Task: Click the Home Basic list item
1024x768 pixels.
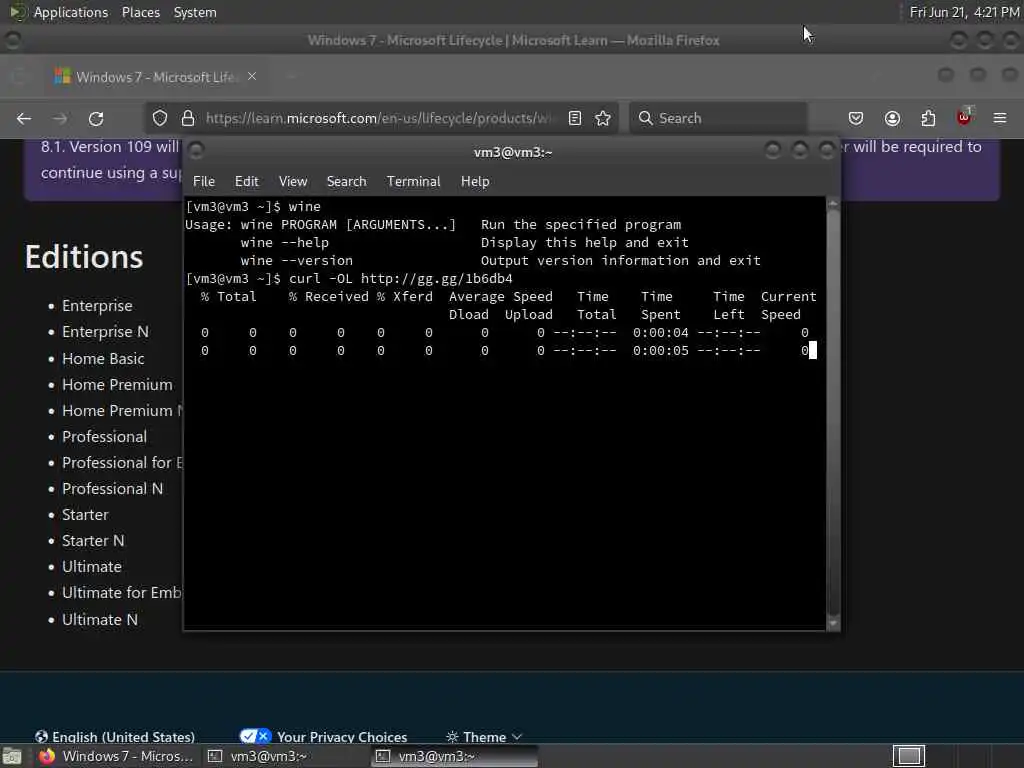Action: [x=103, y=359]
